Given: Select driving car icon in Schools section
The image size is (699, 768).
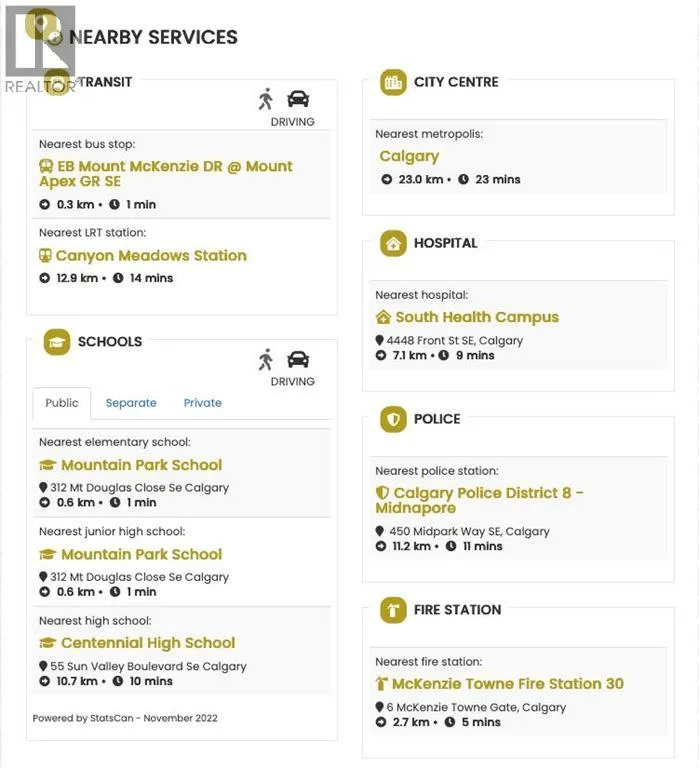Looking at the screenshot, I should (298, 359).
